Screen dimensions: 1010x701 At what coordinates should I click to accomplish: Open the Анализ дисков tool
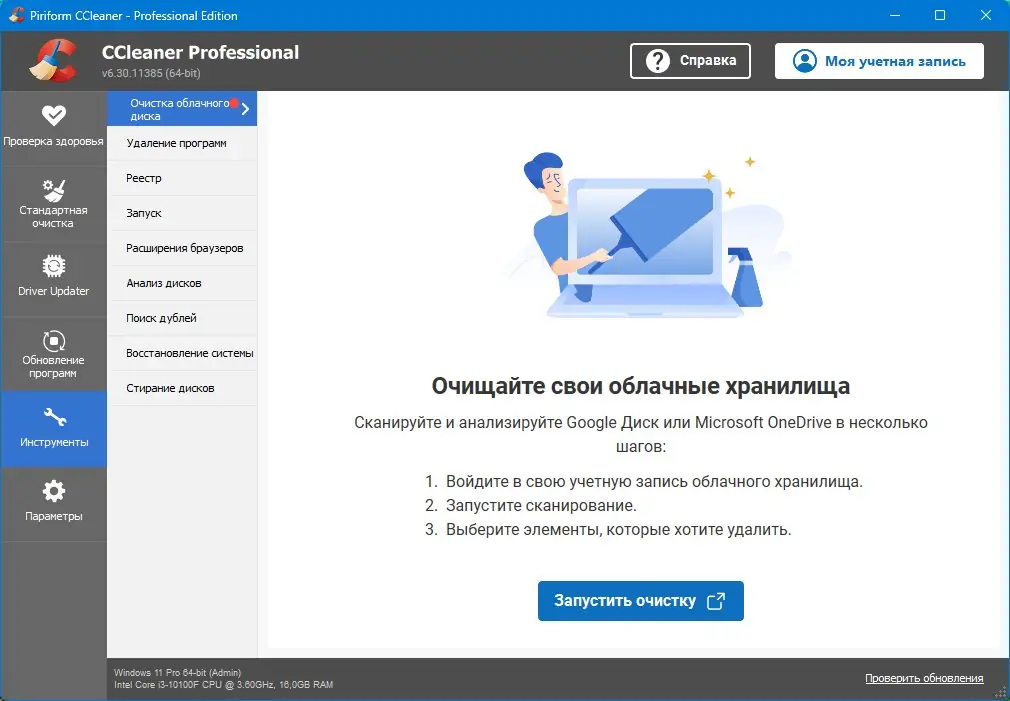[166, 283]
